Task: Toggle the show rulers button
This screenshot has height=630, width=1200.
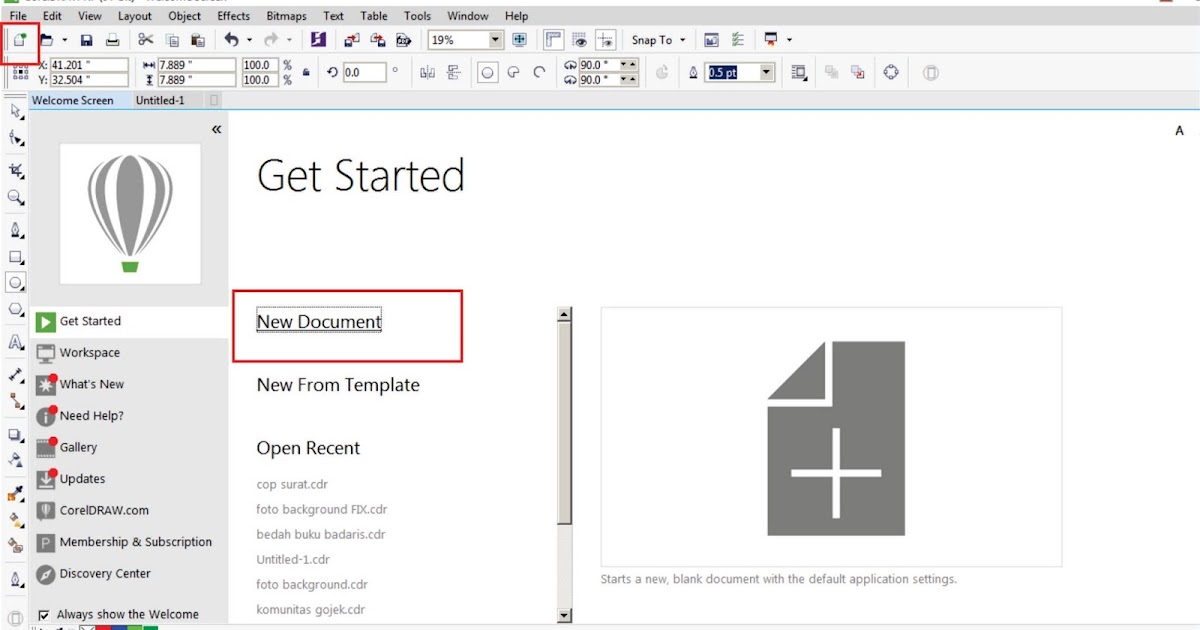Action: click(553, 40)
